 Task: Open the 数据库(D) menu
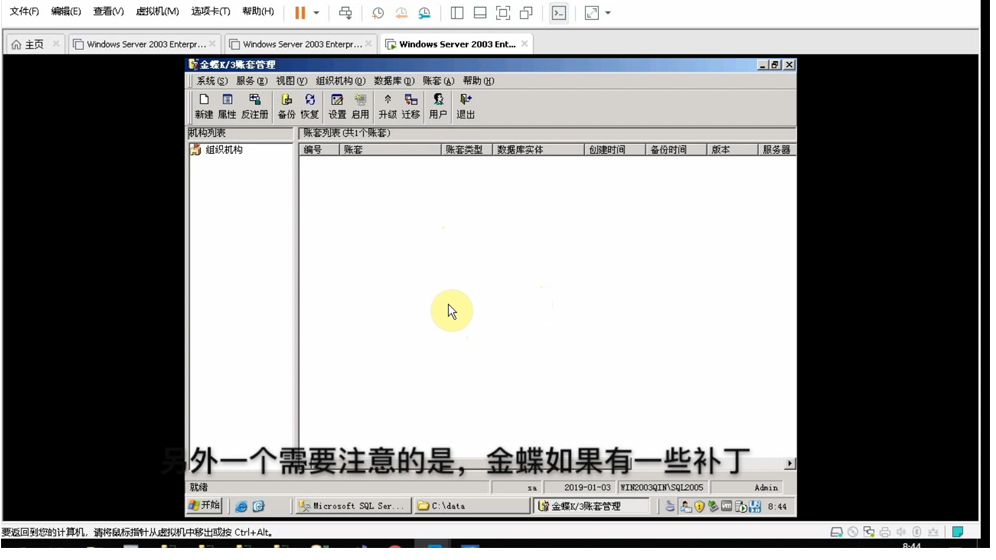click(x=394, y=81)
